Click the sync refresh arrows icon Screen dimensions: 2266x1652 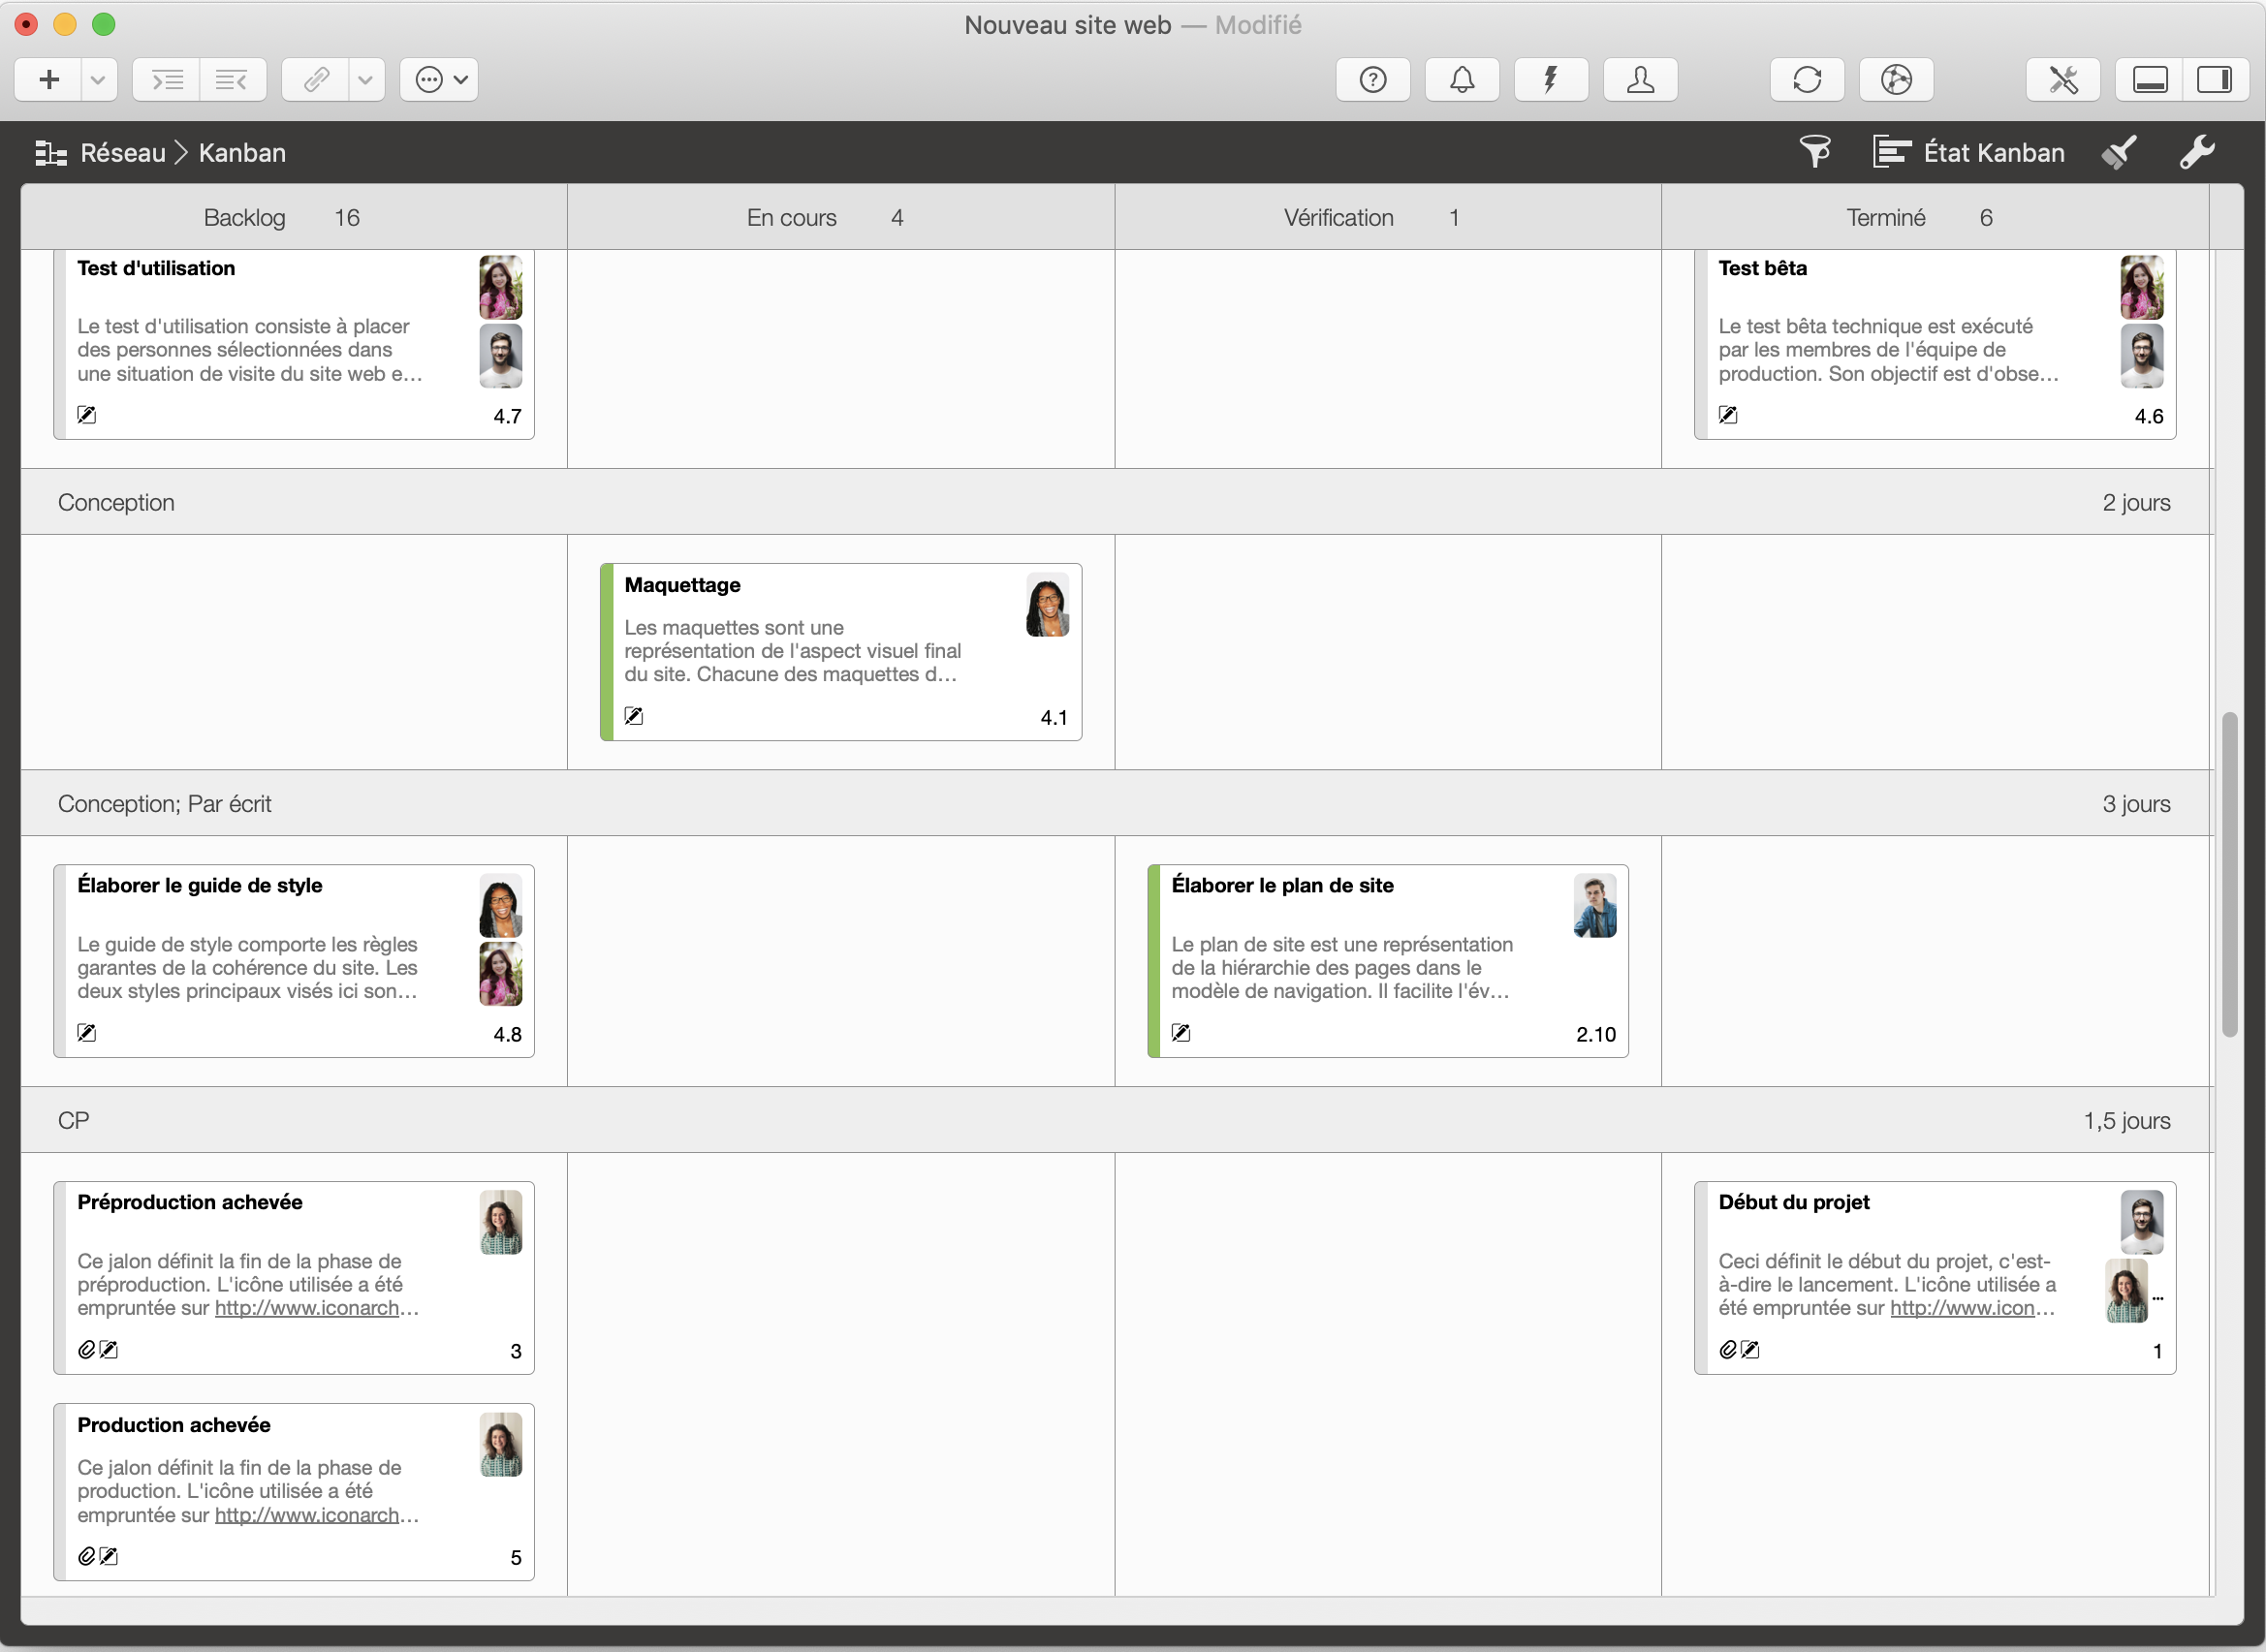click(1806, 80)
